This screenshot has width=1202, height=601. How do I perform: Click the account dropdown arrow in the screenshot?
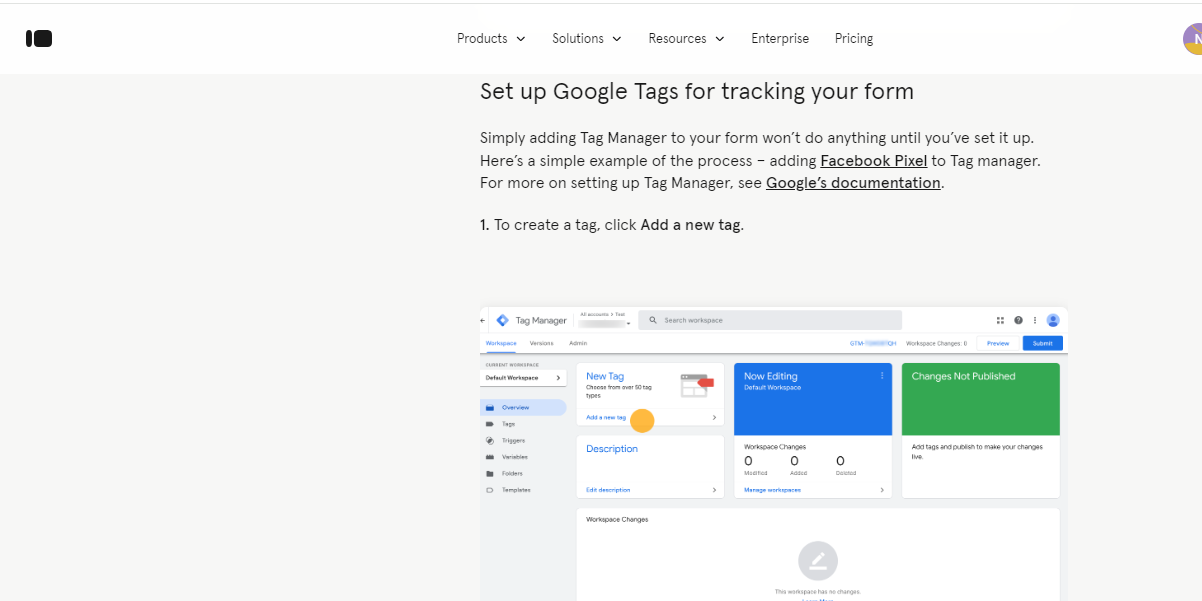tap(628, 324)
